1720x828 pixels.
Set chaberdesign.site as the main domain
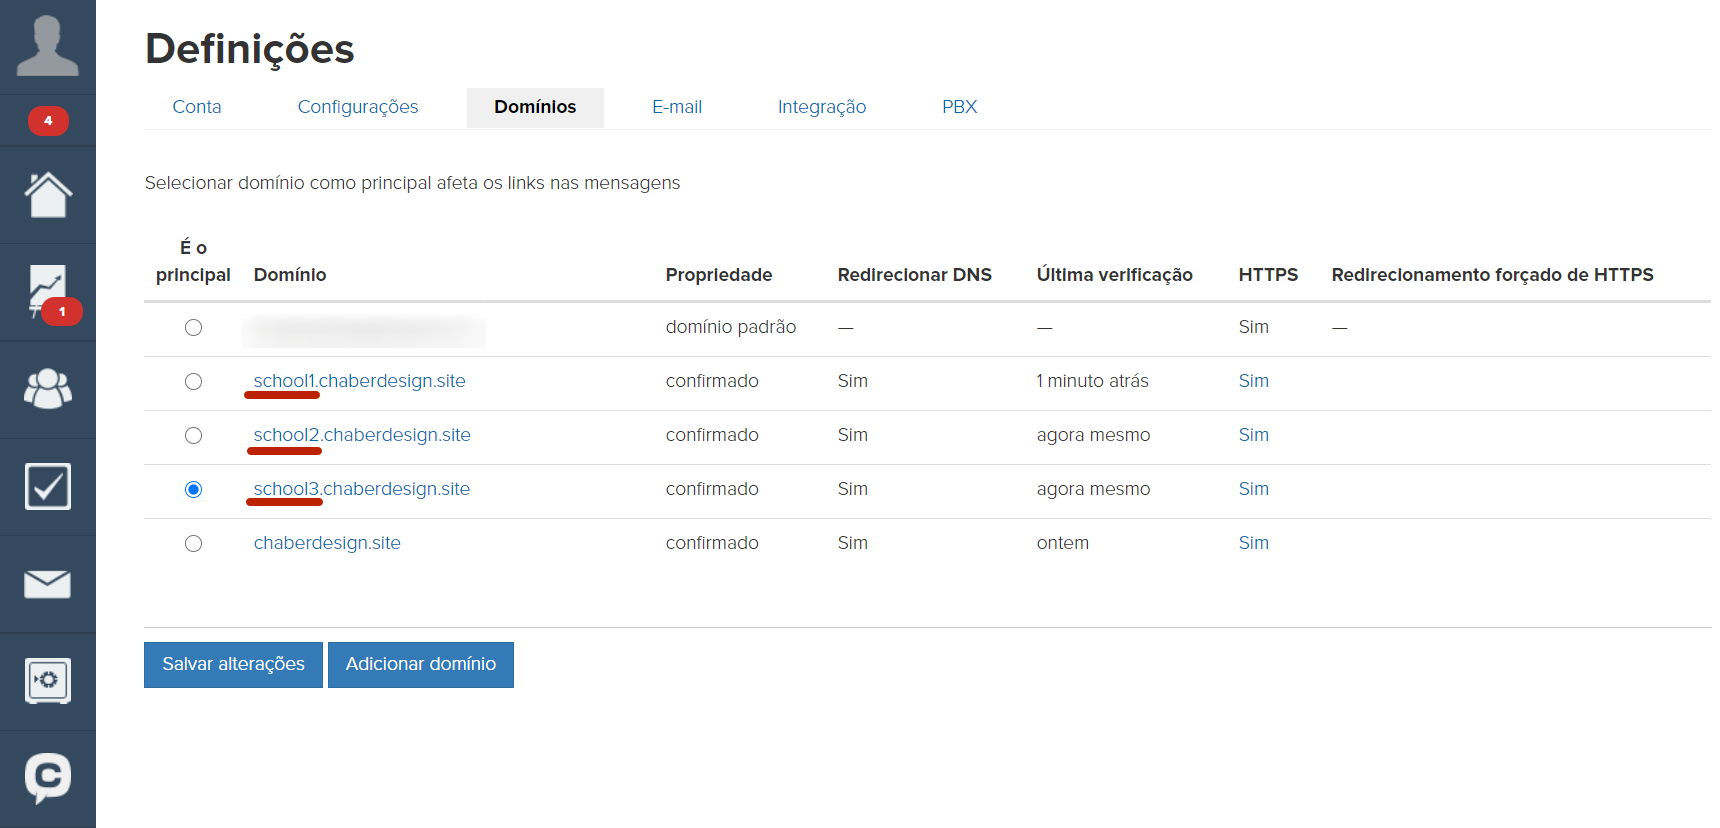tap(194, 544)
